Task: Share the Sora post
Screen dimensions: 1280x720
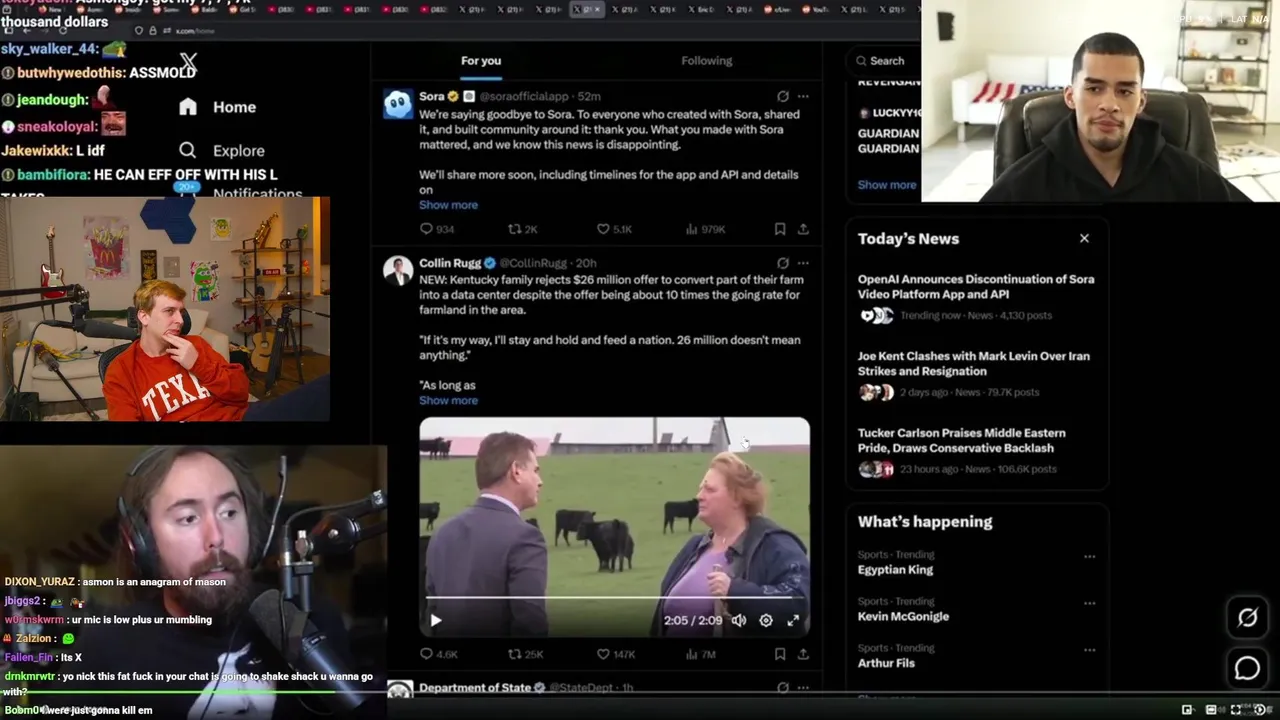Action: point(803,229)
